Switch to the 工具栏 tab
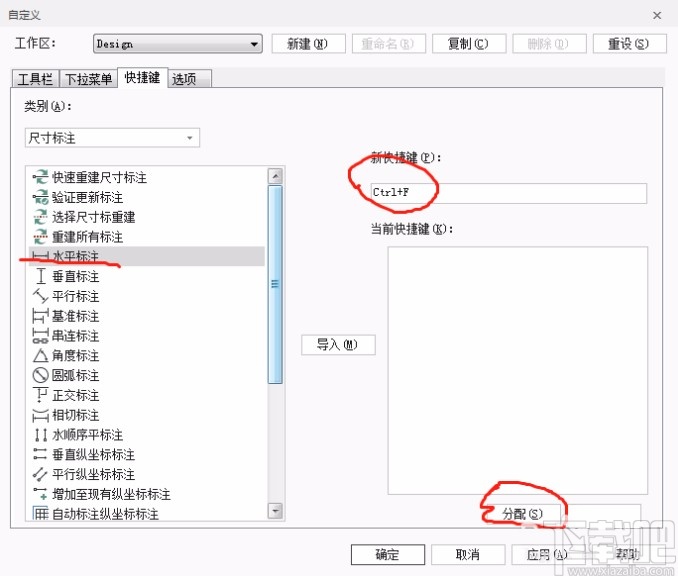Viewport: 678px width, 576px height. click(35, 79)
